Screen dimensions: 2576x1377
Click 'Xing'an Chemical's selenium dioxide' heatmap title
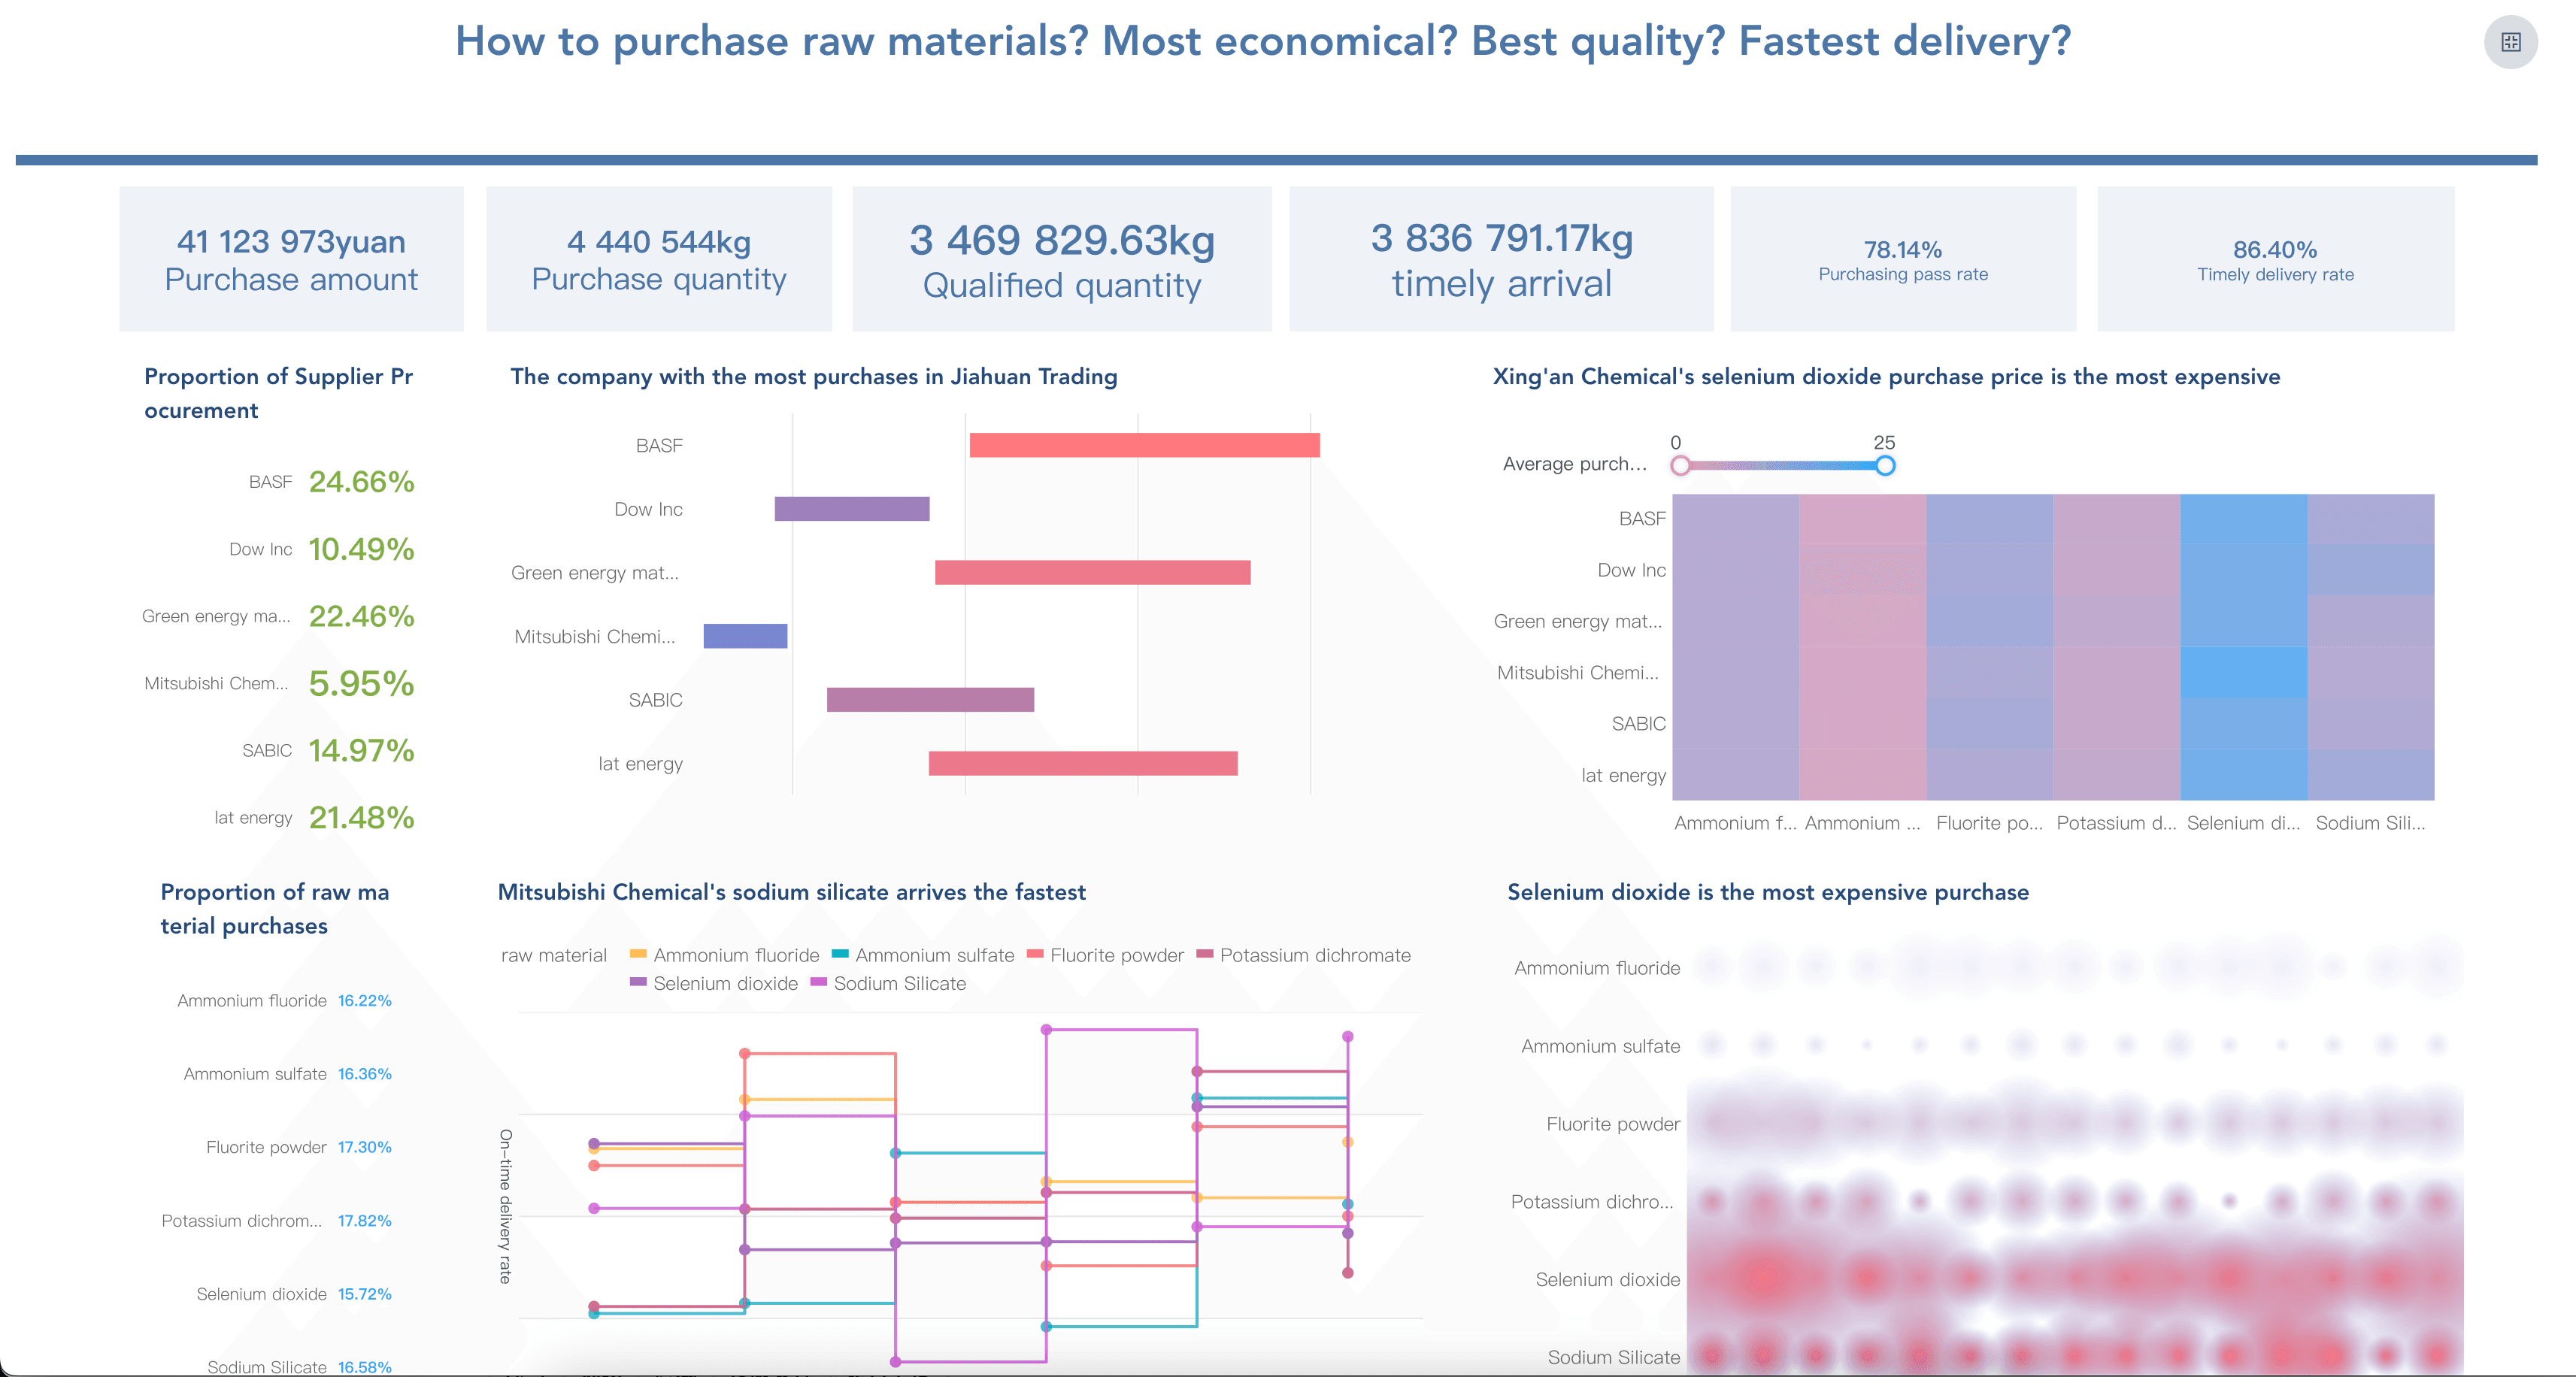click(x=1886, y=376)
